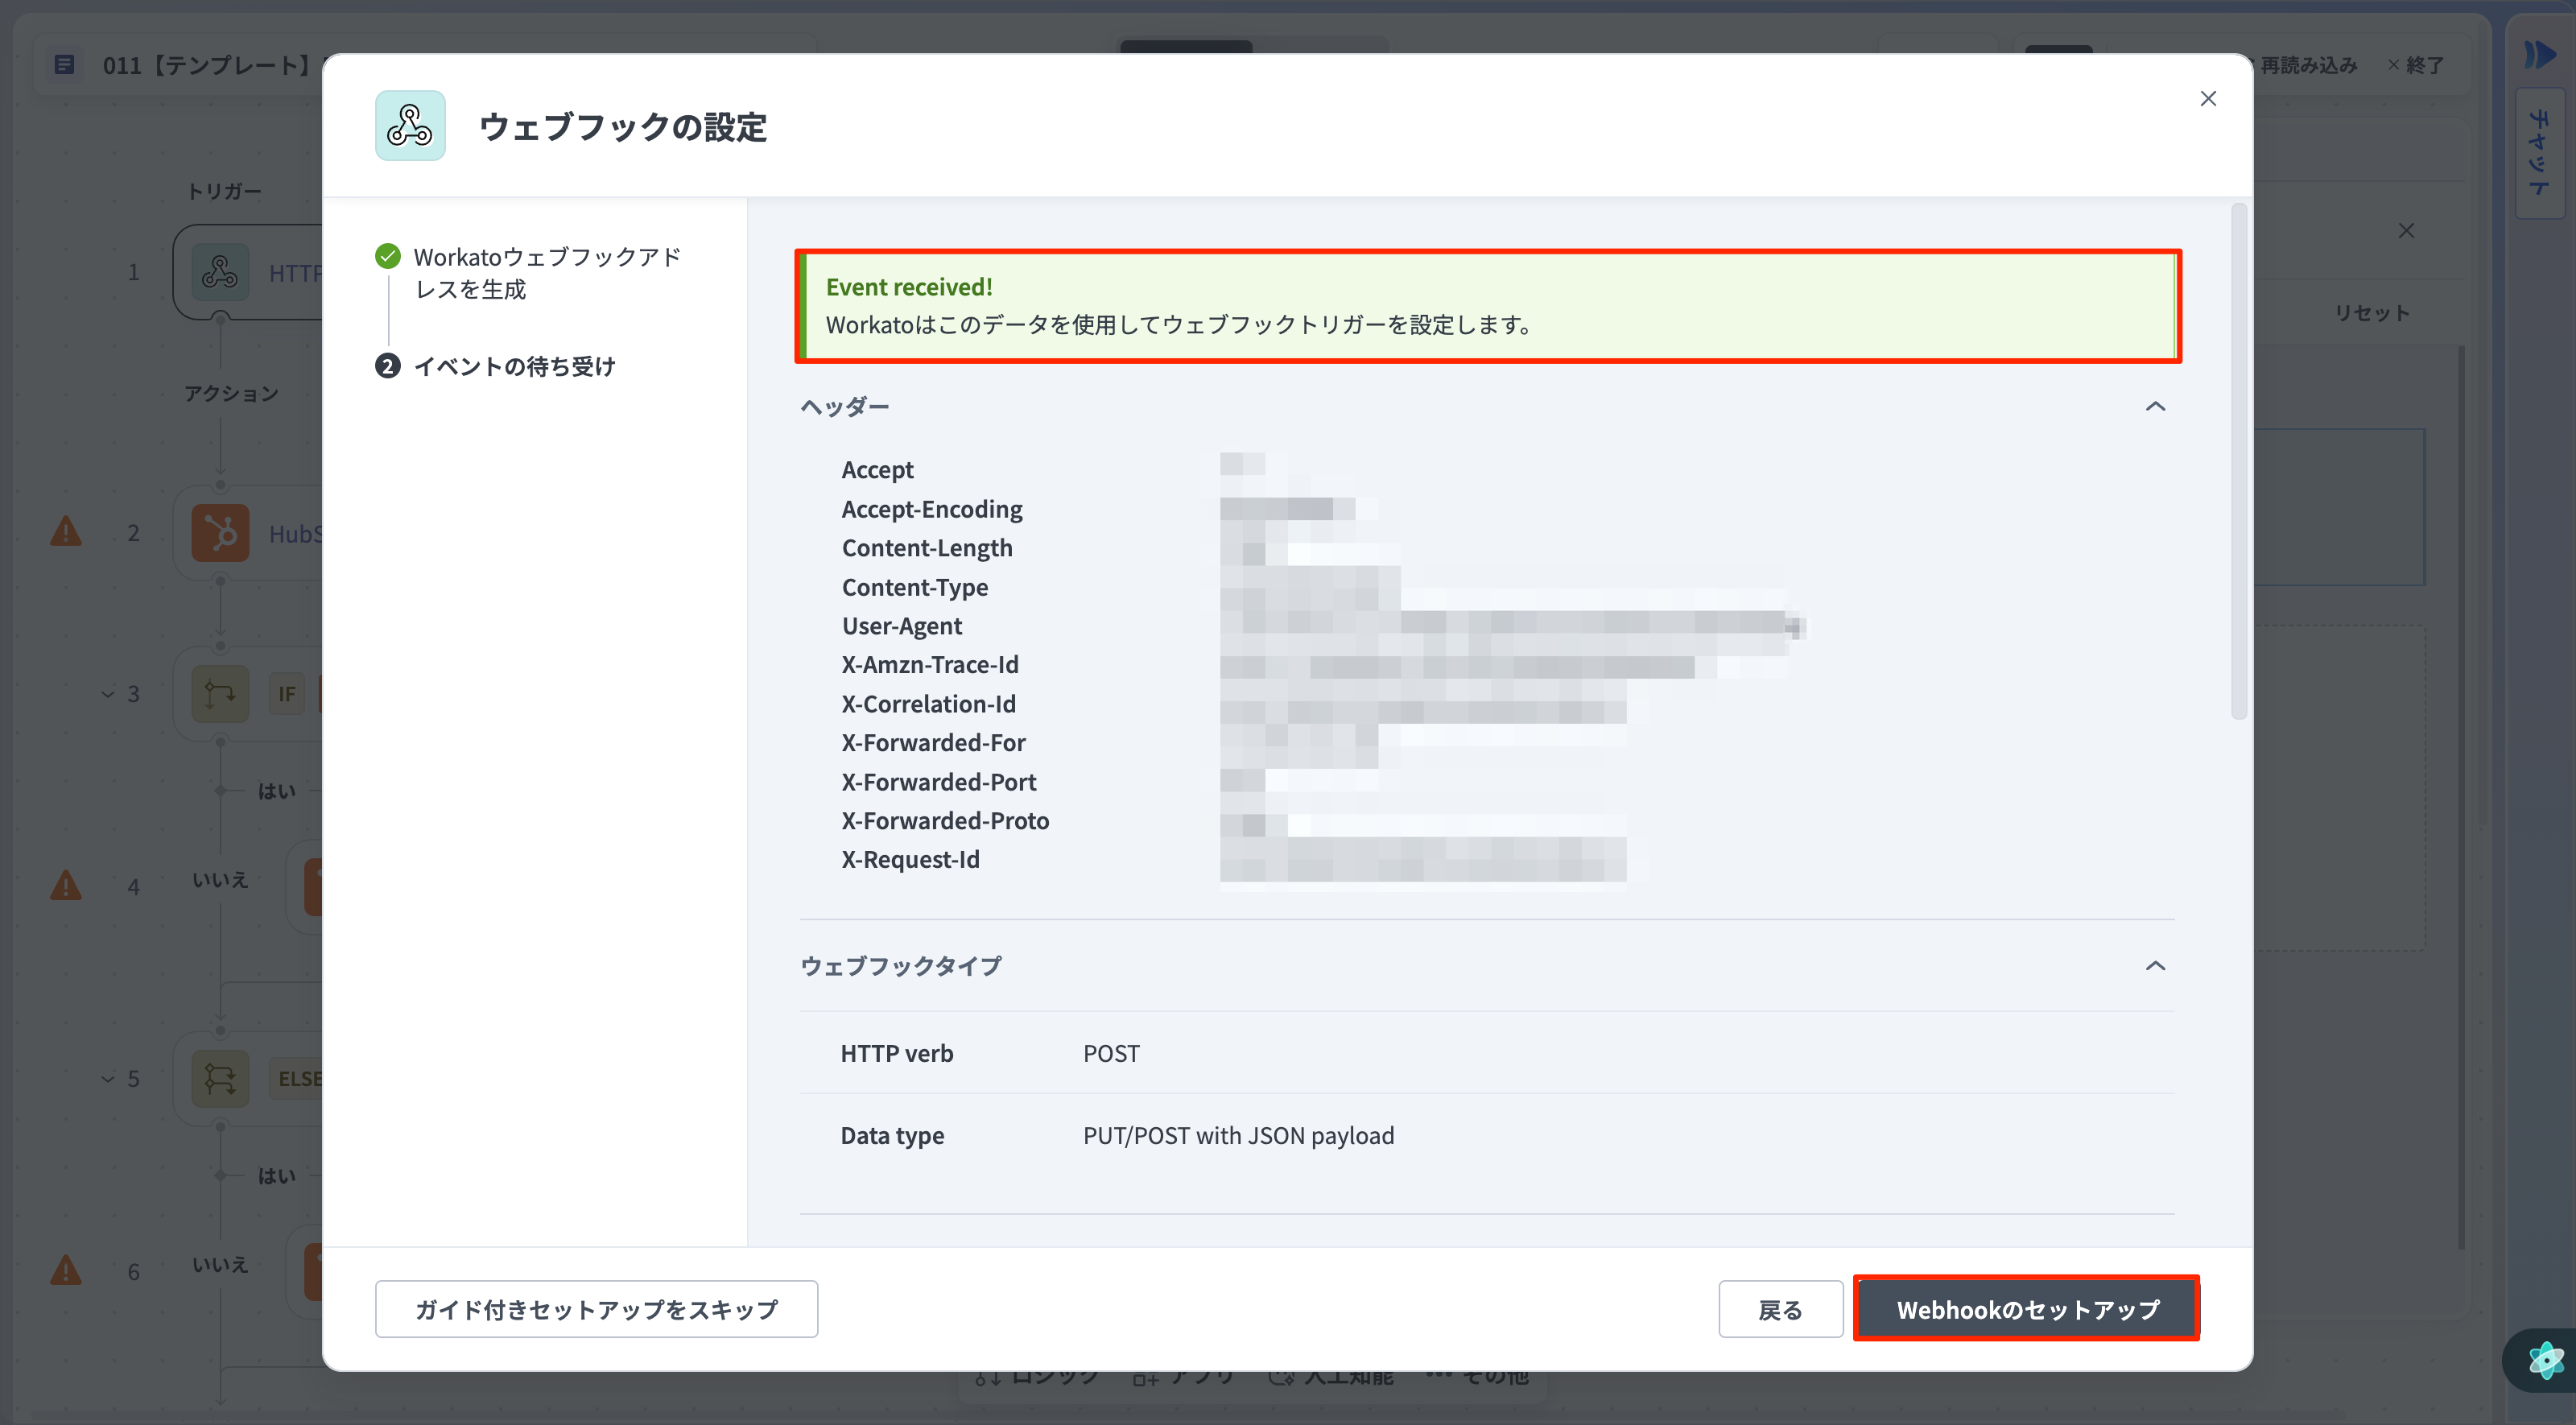Select the Workatoウェブフックアドレスを生成 step
The image size is (2576, 1425).
pyautogui.click(x=548, y=273)
